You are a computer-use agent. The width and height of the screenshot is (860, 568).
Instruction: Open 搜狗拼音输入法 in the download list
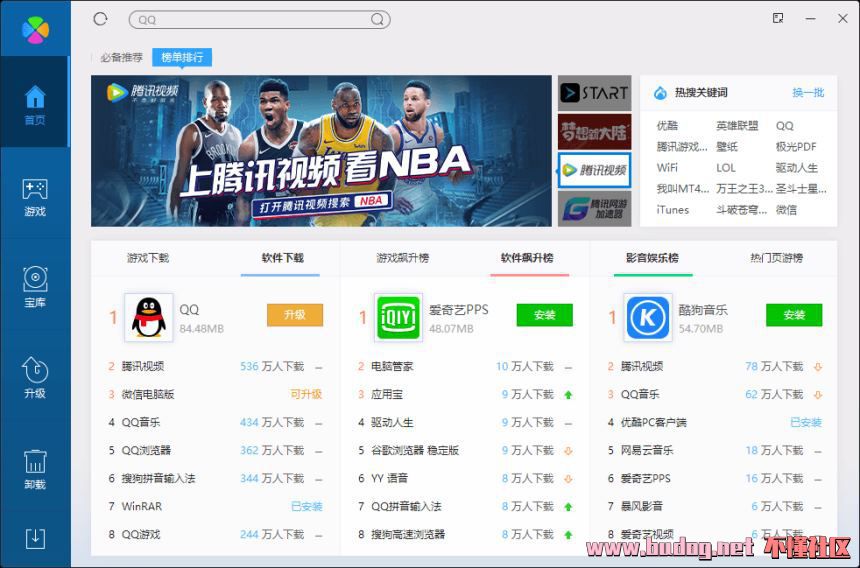pyautogui.click(x=159, y=479)
